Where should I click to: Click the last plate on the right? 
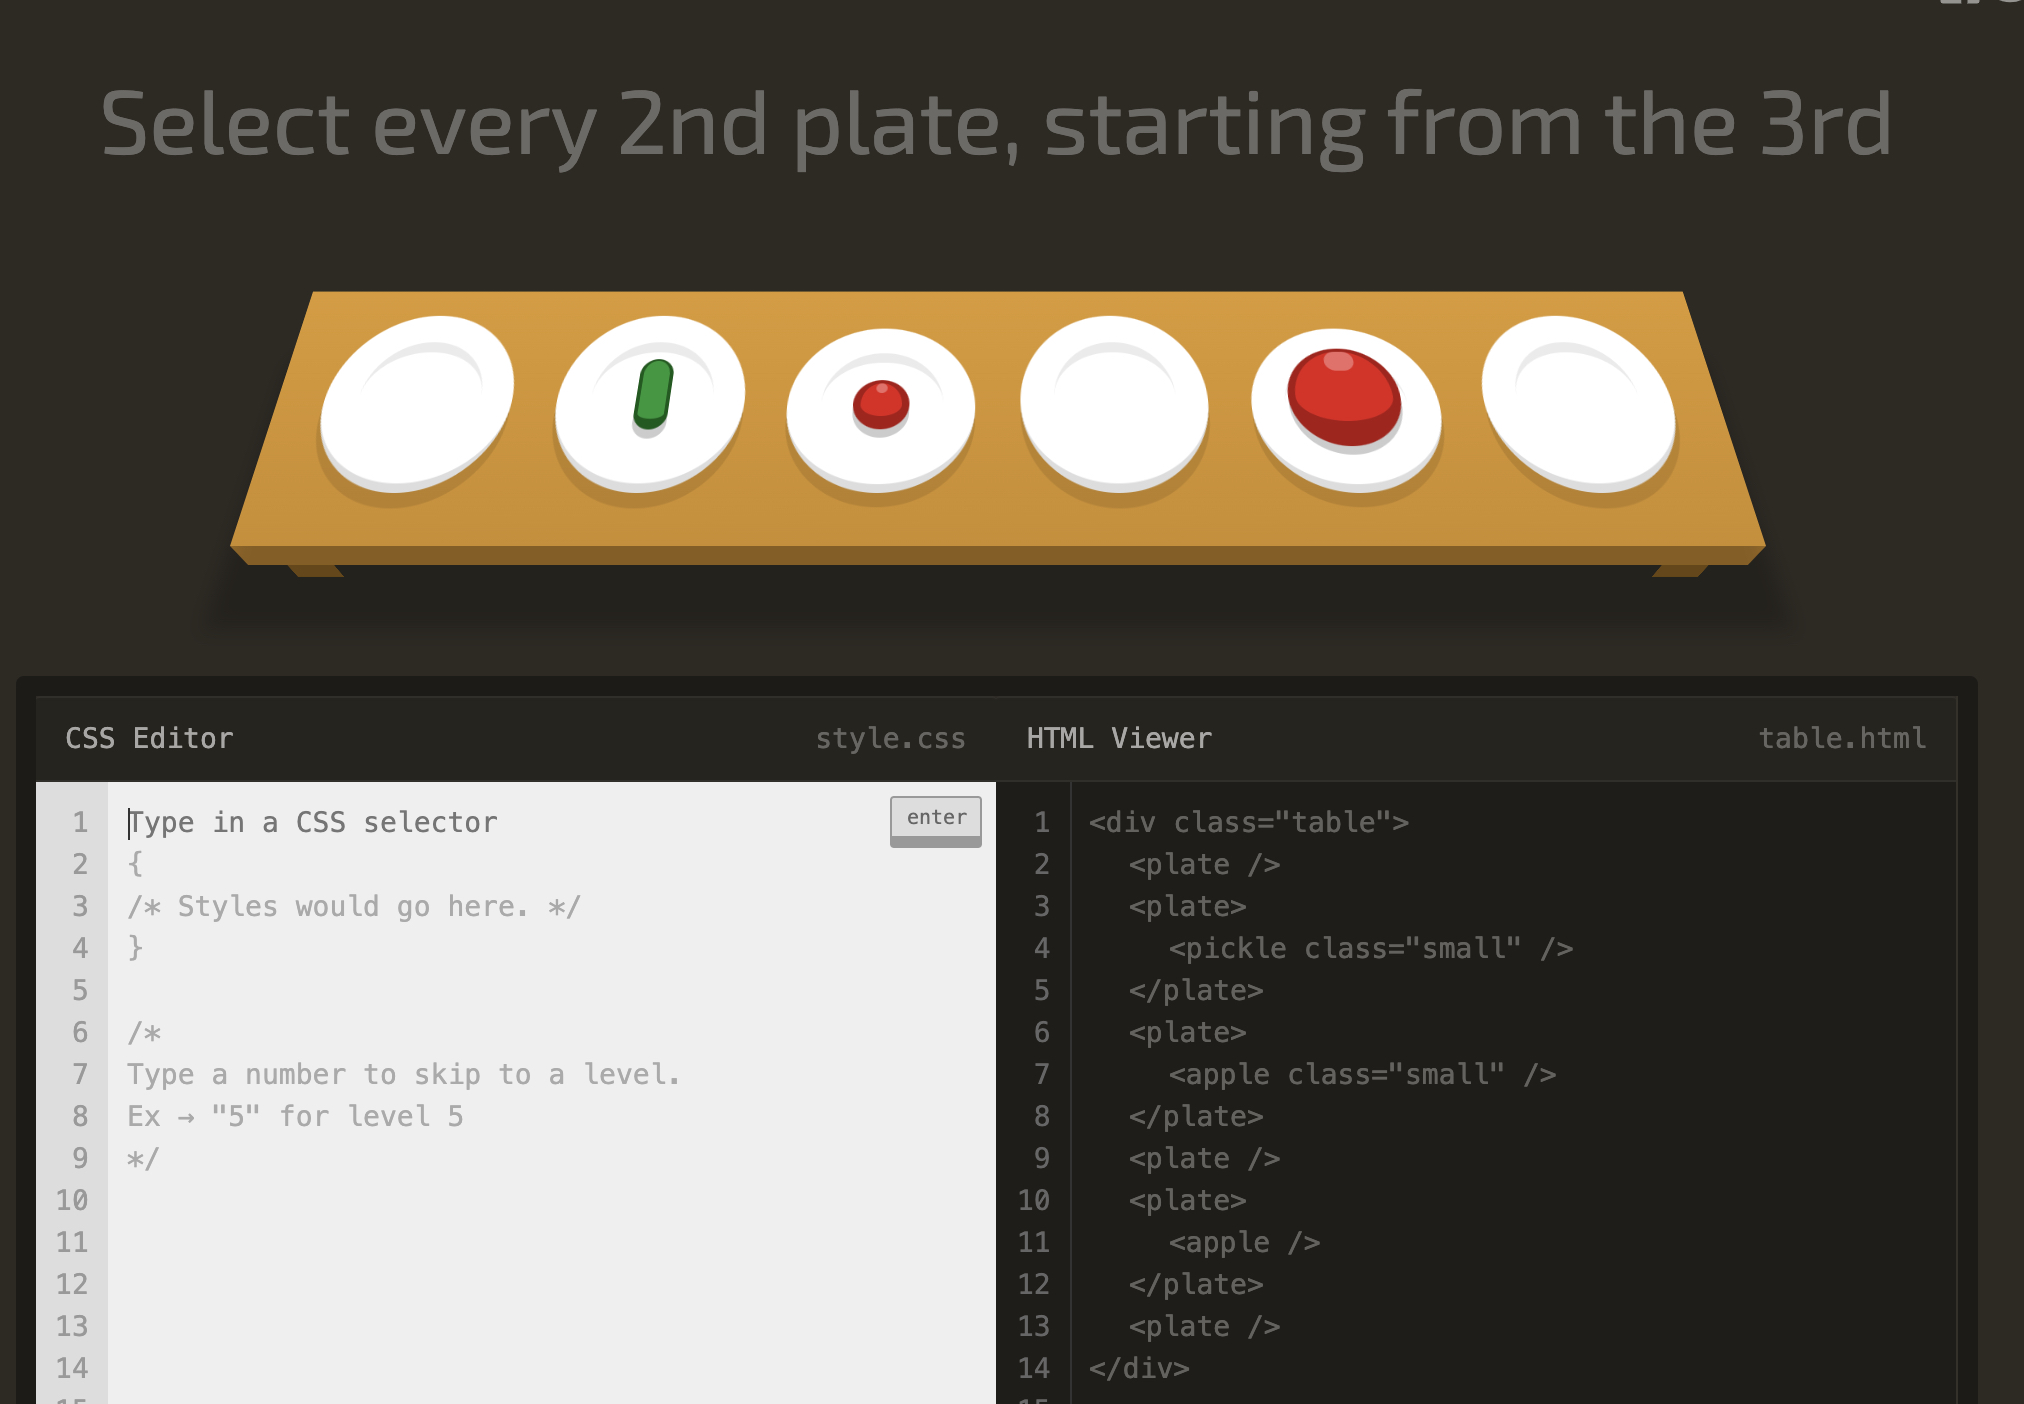click(x=1577, y=403)
